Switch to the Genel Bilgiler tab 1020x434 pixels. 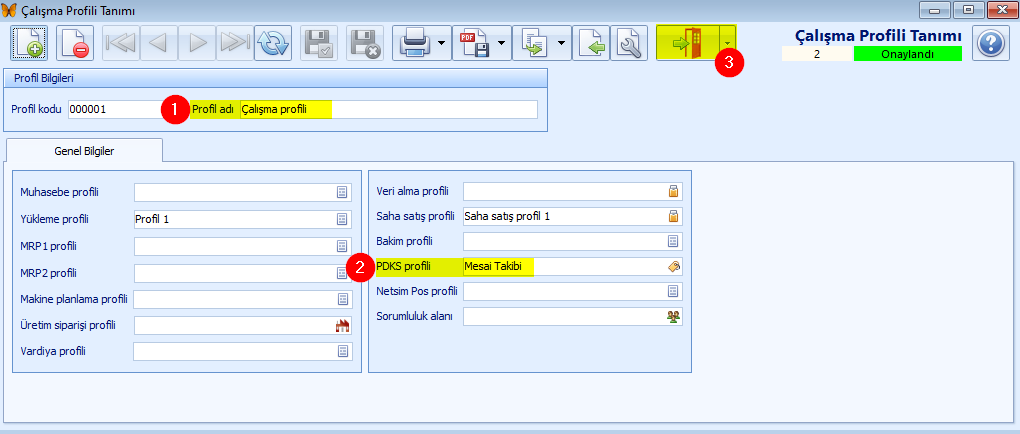coord(84,151)
